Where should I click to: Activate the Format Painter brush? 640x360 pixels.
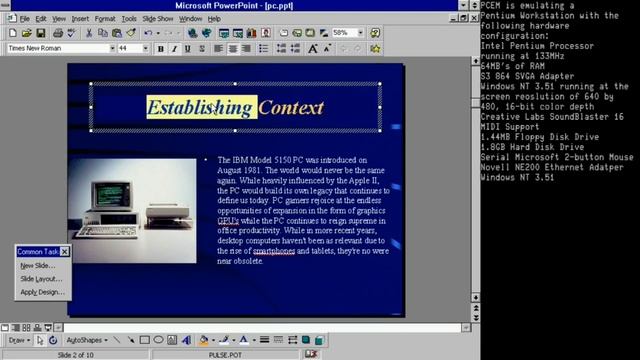[x=131, y=33]
